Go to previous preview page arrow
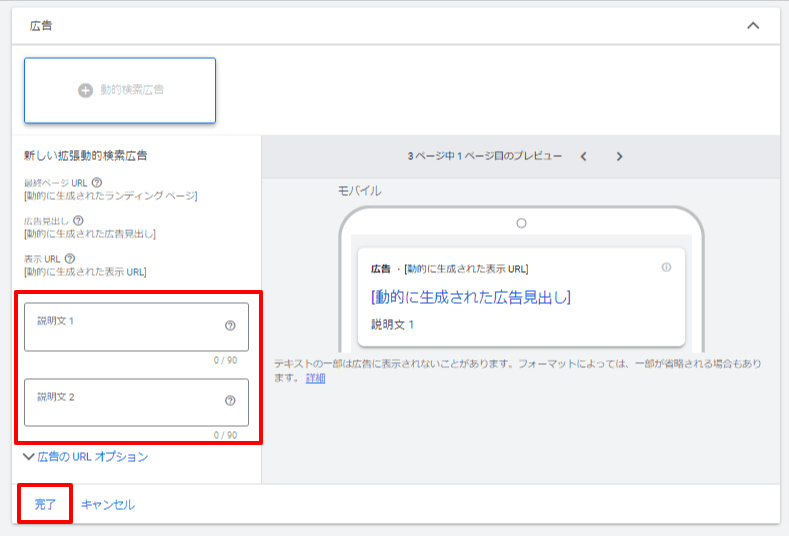 [584, 157]
